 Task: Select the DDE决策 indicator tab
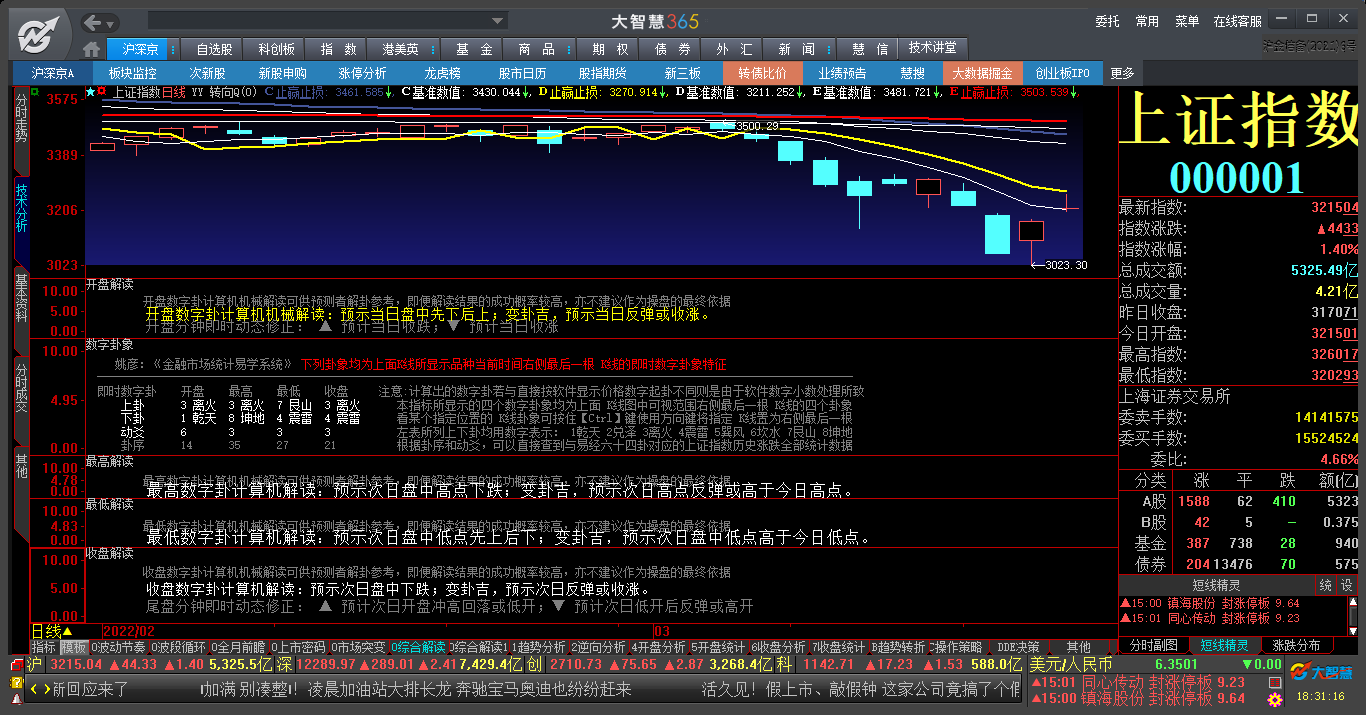(1019, 647)
